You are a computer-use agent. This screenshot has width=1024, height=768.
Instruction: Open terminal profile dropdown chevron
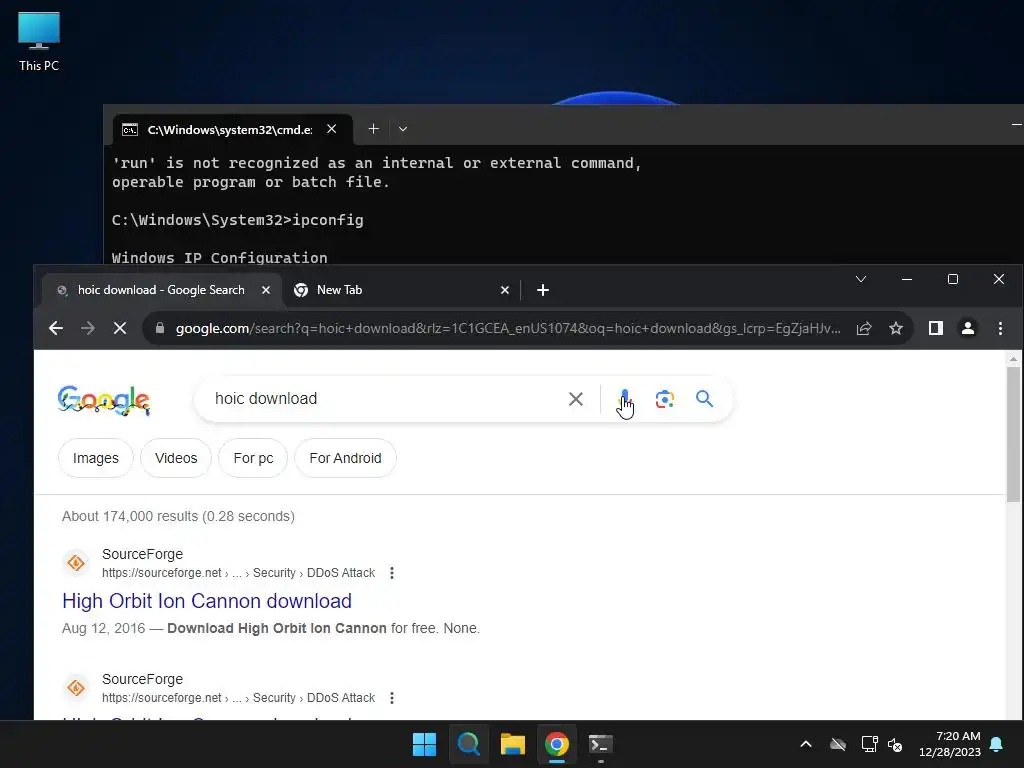(403, 129)
